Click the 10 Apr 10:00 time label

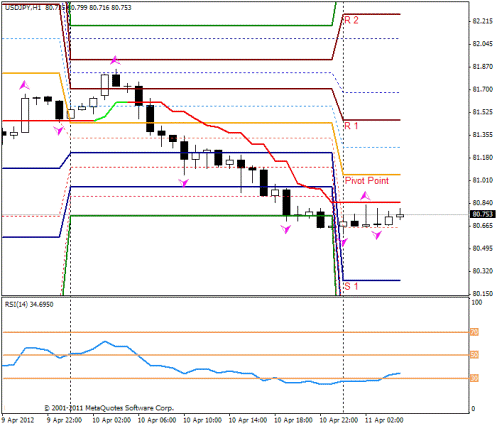[x=202, y=420]
